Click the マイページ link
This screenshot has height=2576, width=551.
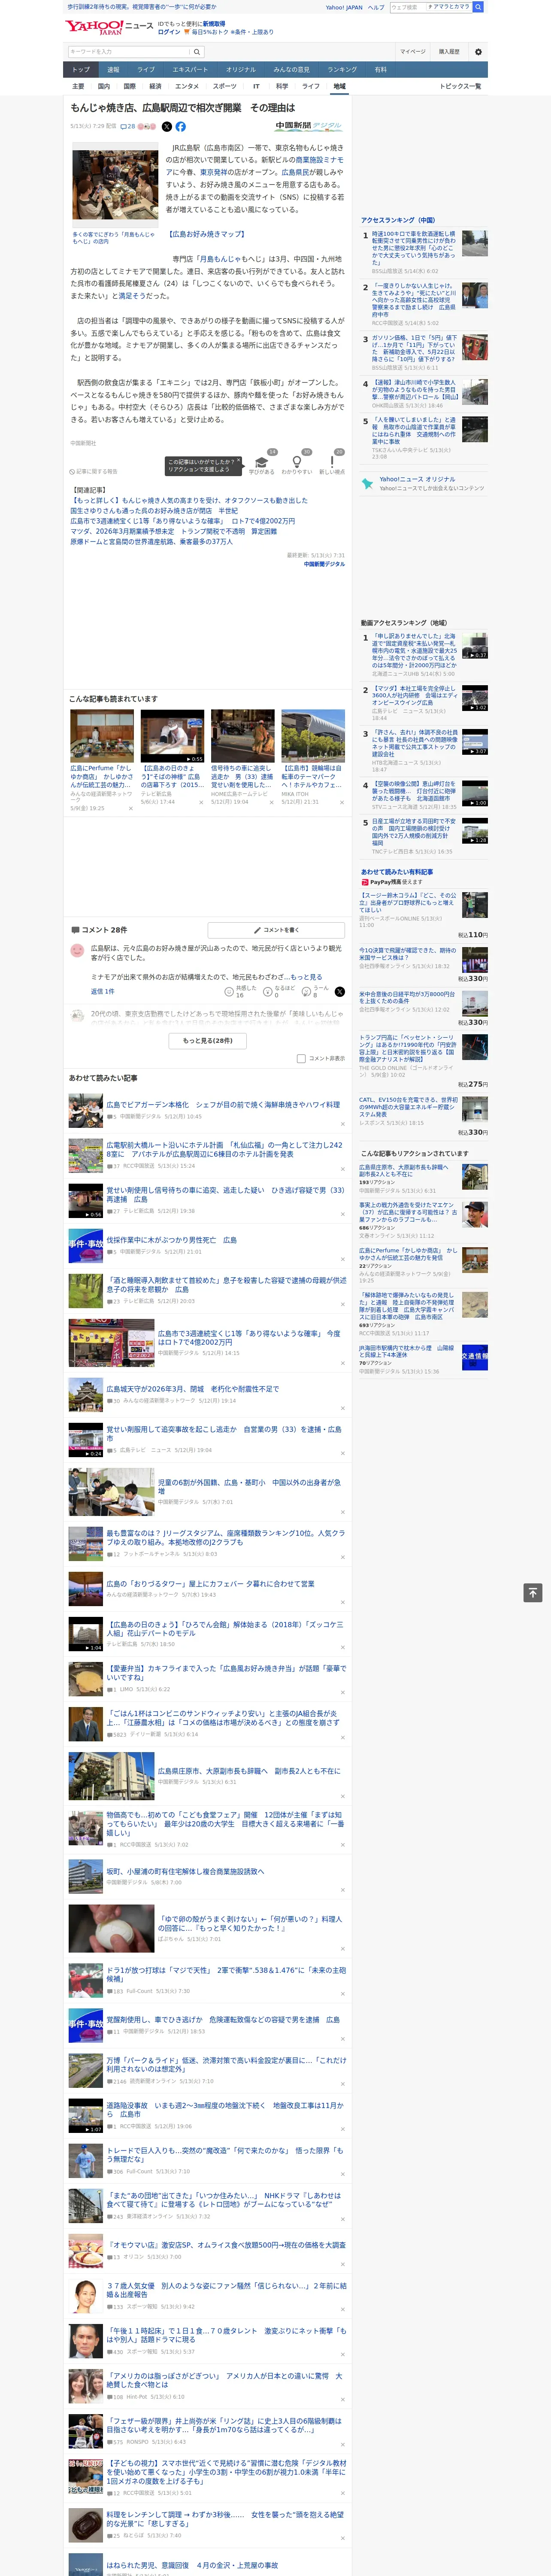pos(412,52)
